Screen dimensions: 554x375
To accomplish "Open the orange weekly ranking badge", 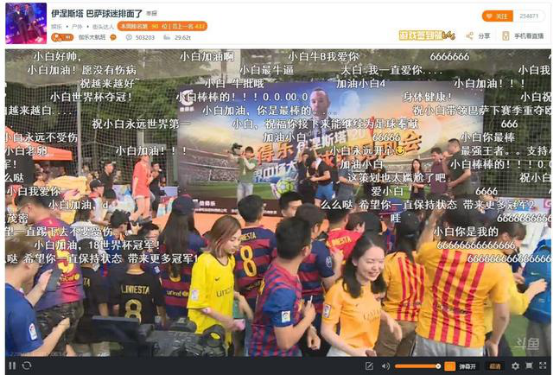I will point(162,26).
